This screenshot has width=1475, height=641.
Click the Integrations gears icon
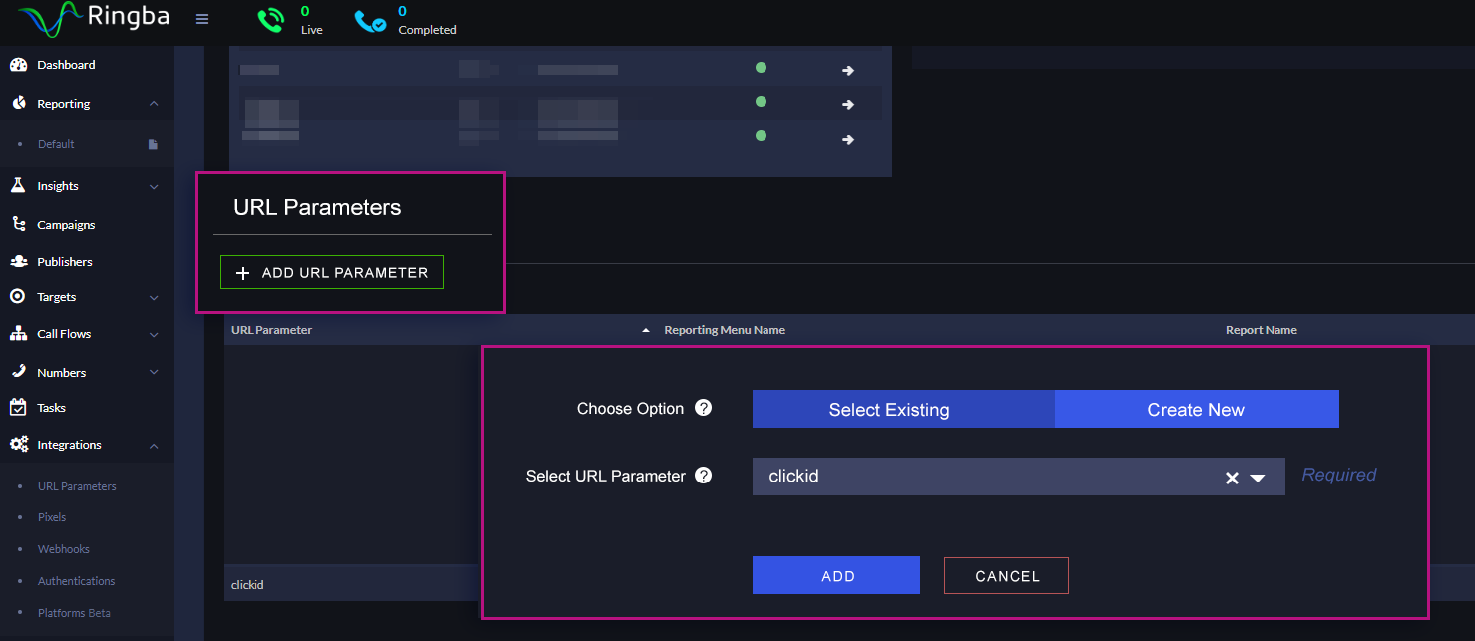pyautogui.click(x=18, y=444)
